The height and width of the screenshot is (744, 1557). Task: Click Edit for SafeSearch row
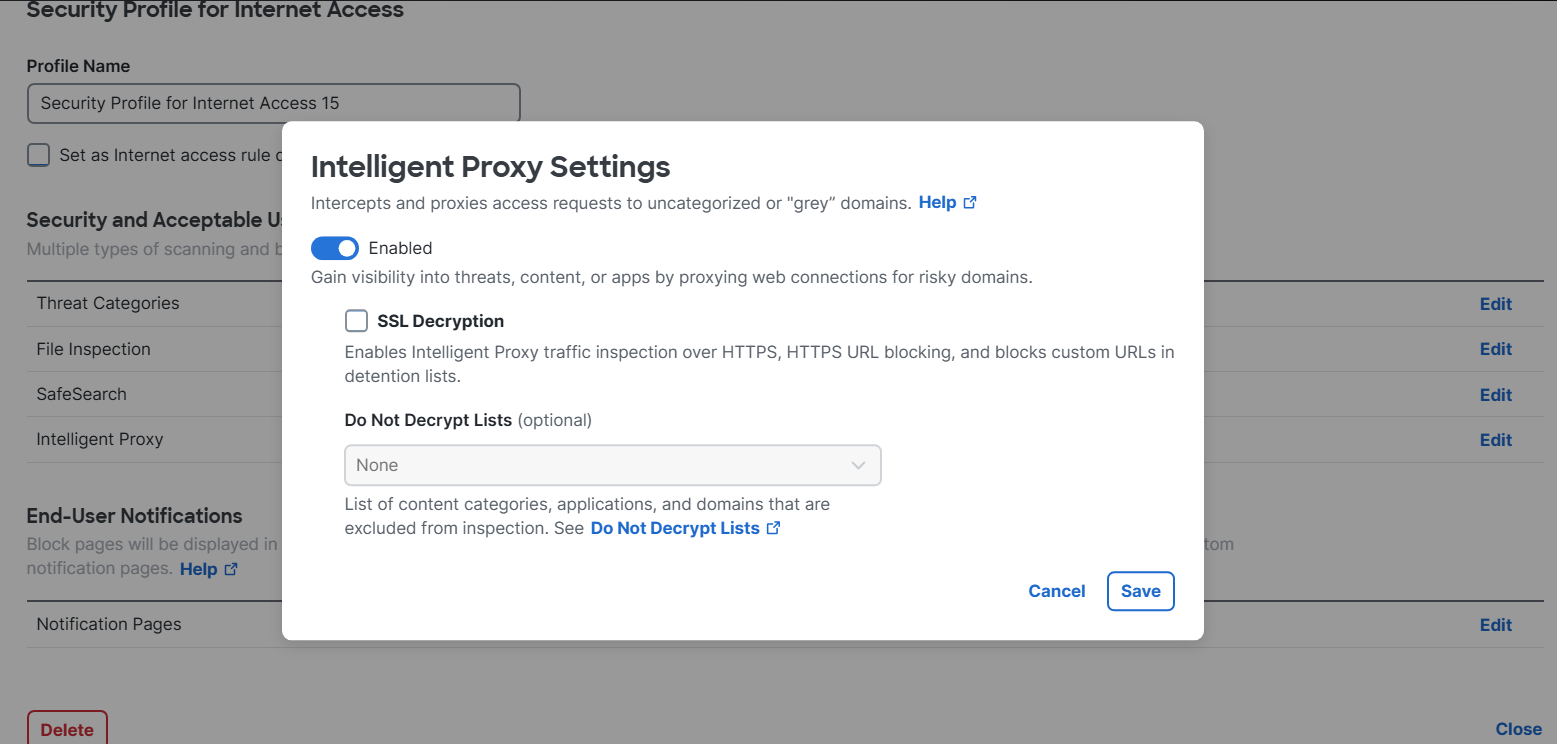1495,395
